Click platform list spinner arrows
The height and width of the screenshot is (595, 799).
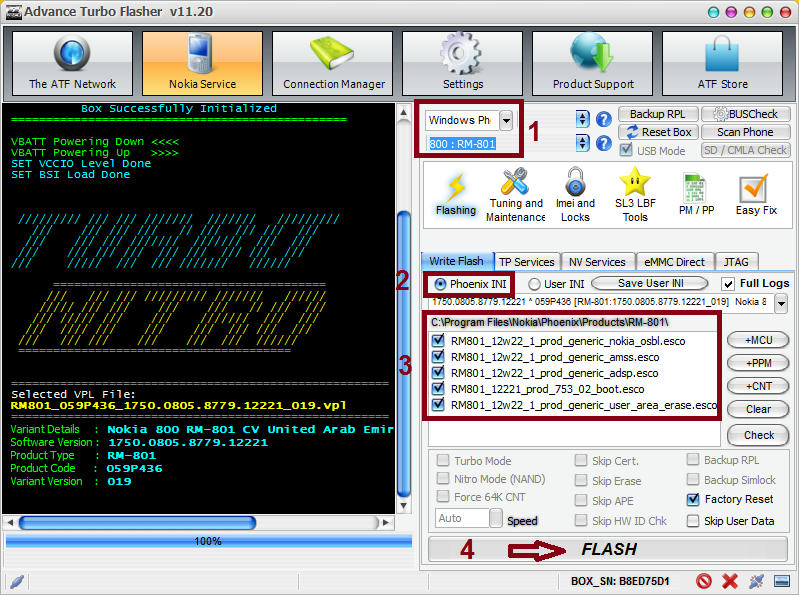point(582,120)
